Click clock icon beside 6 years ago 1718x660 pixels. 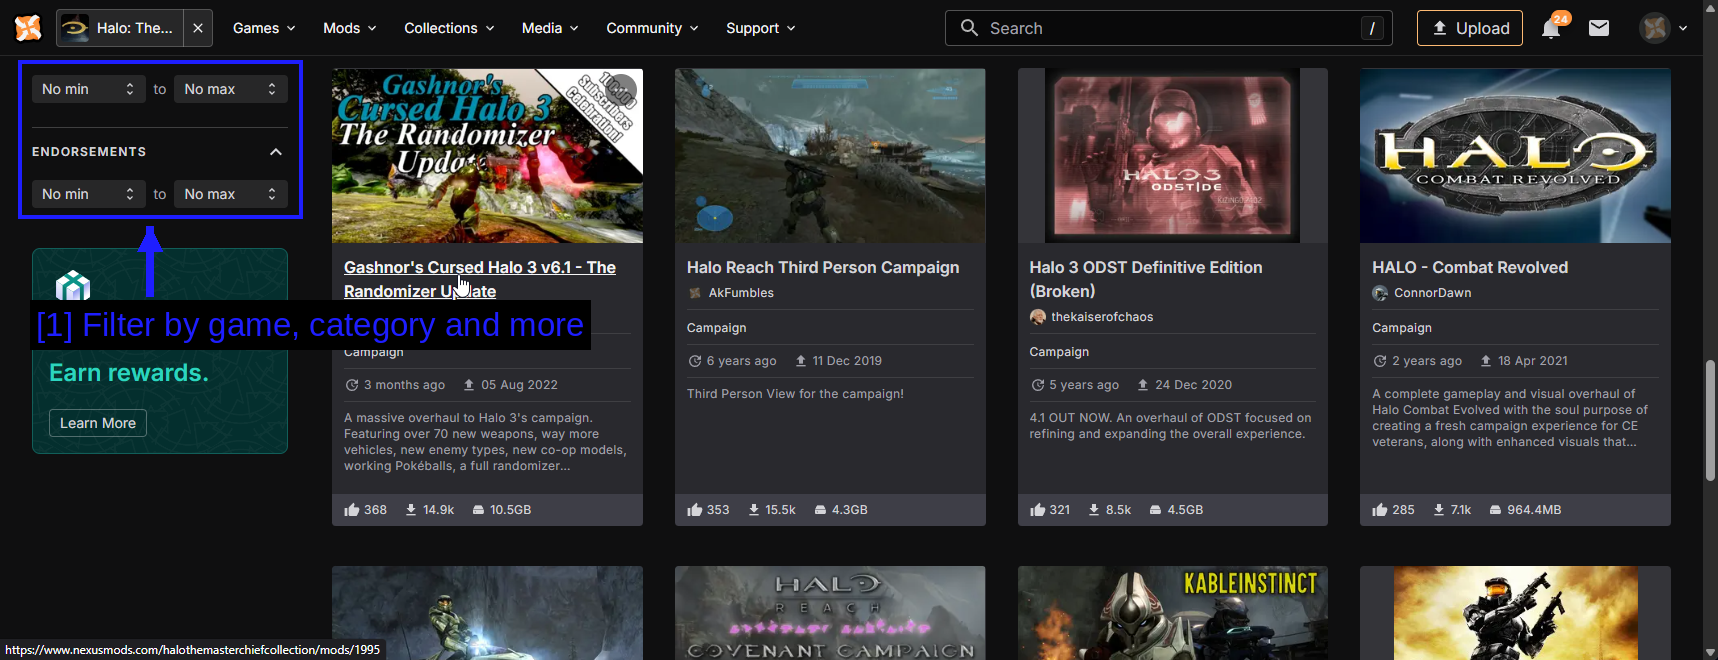(695, 361)
